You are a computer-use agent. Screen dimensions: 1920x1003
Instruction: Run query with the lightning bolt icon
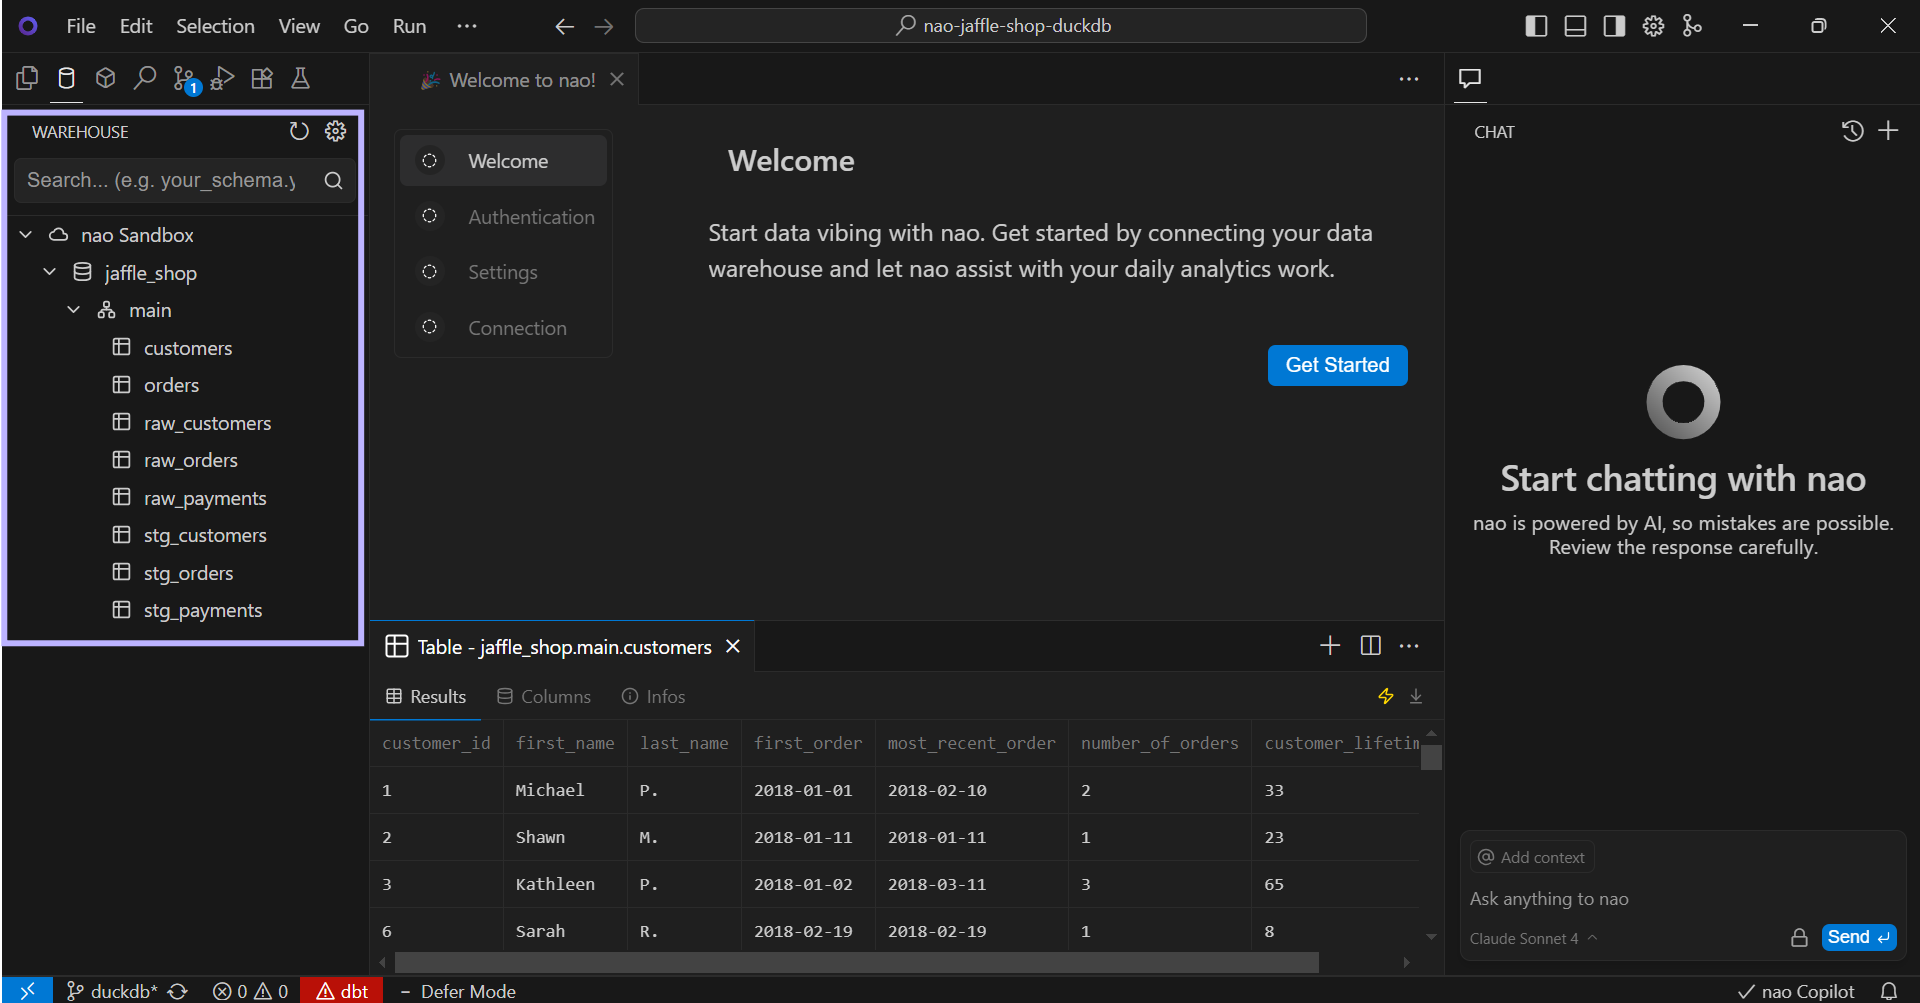click(1386, 696)
